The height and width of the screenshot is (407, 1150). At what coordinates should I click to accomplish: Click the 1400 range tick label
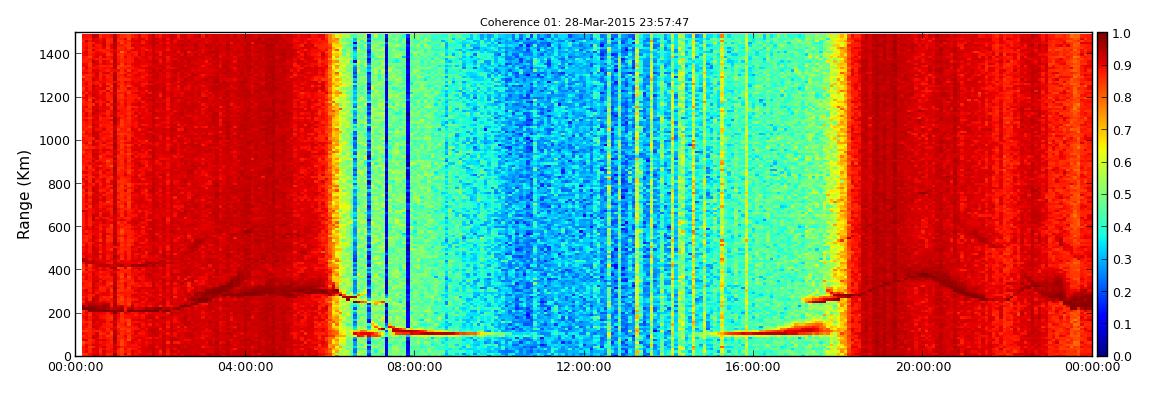55,54
